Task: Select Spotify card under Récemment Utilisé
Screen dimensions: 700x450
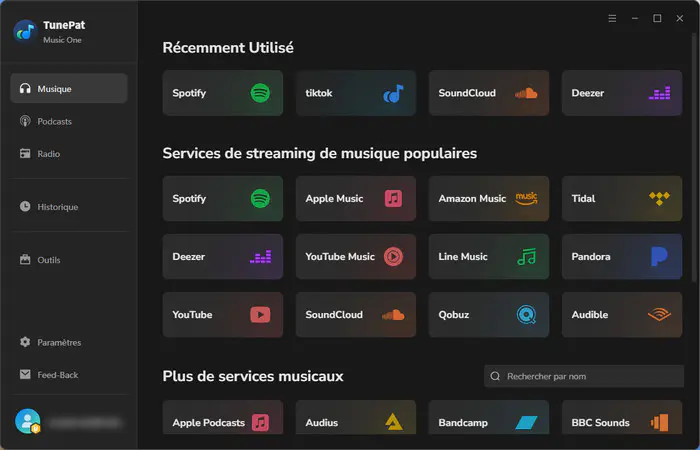Action: tap(223, 93)
